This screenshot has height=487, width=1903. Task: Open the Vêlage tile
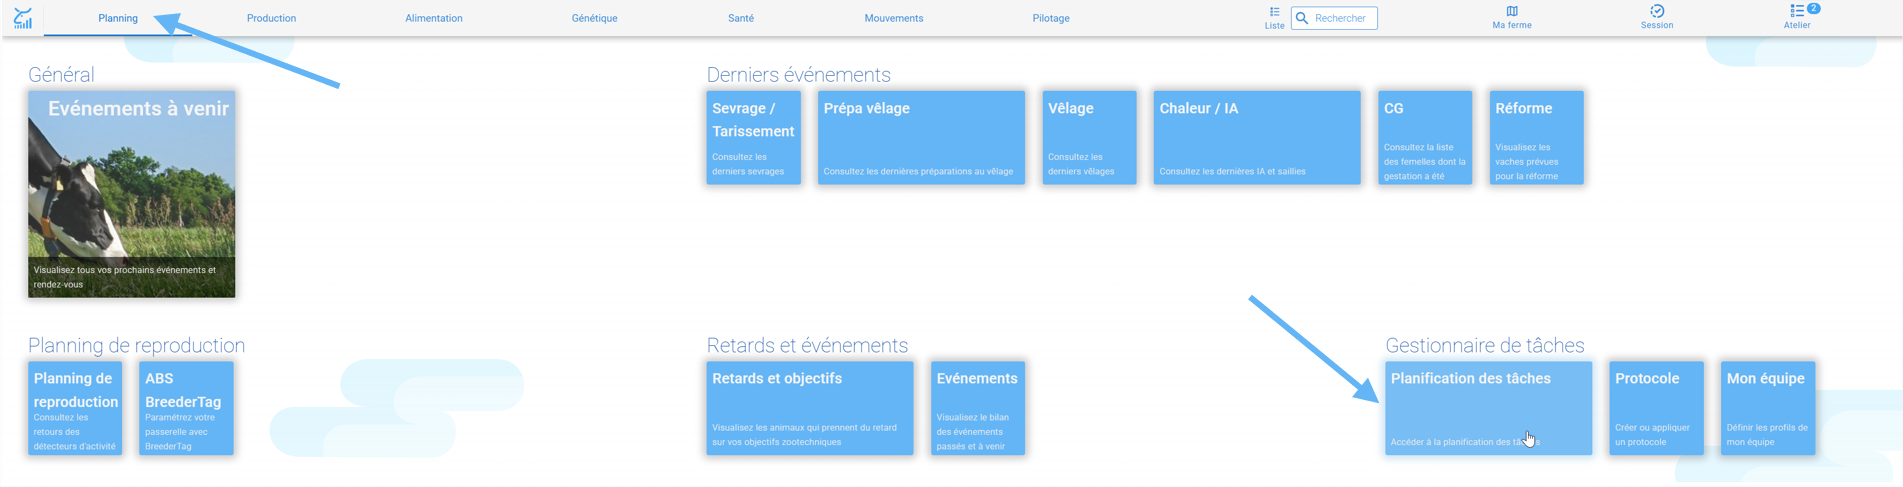1089,138
